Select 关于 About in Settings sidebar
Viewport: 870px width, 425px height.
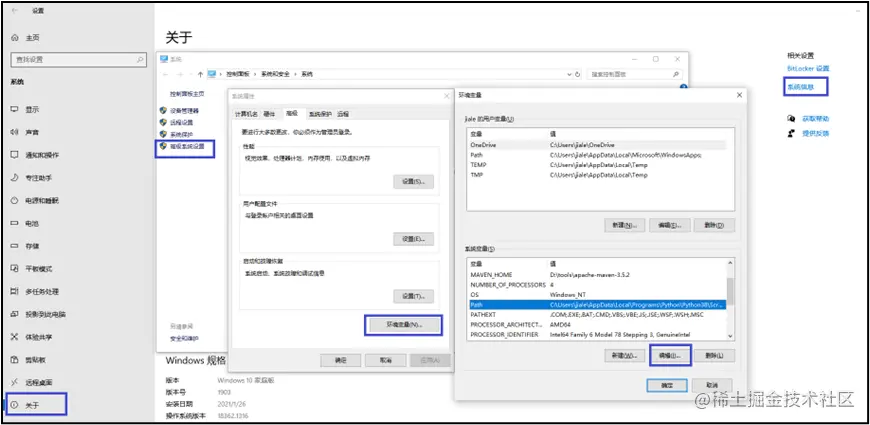click(36, 405)
